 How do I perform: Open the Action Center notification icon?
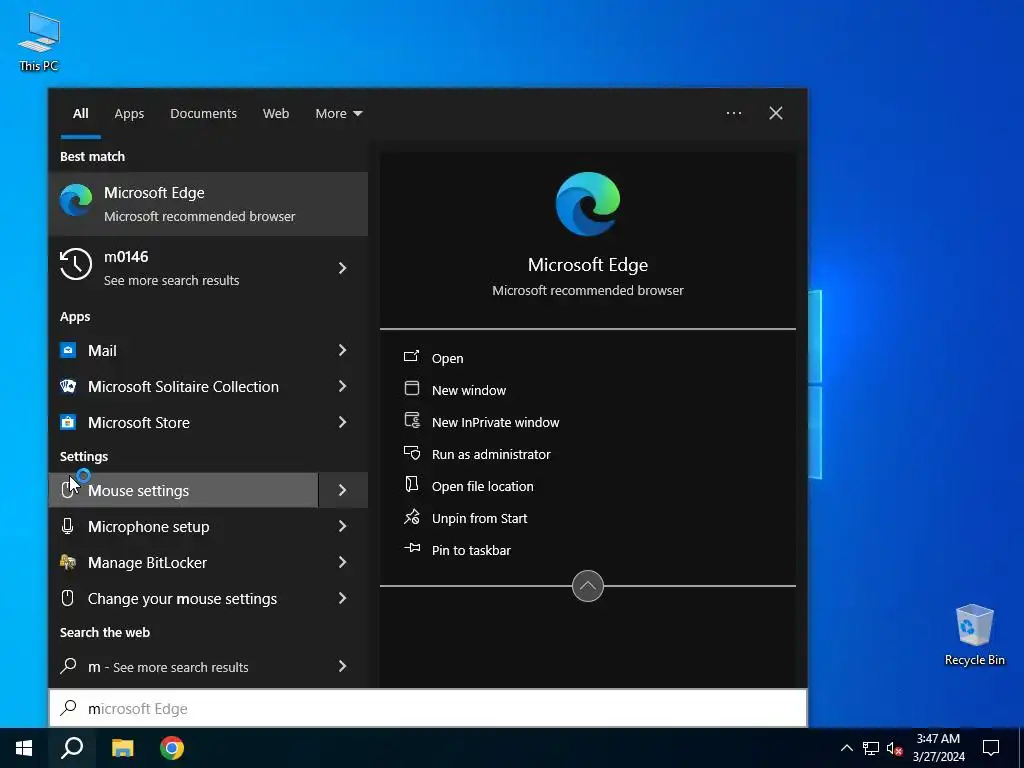(x=991, y=748)
